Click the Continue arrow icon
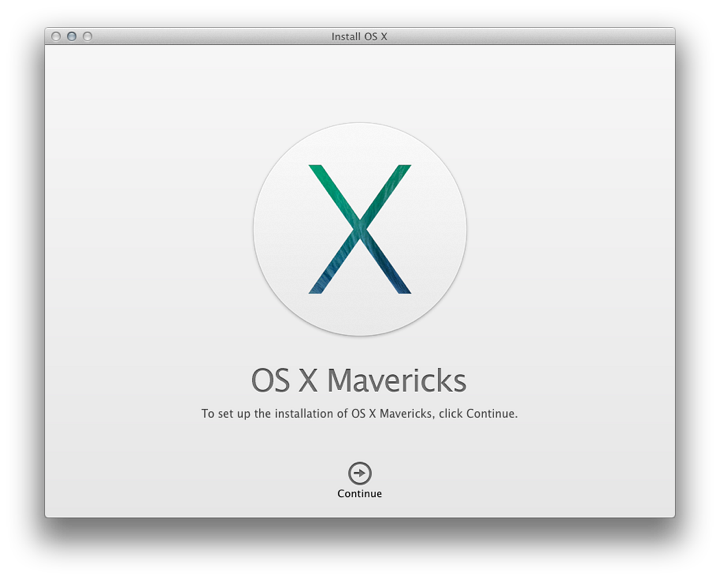 (x=360, y=473)
